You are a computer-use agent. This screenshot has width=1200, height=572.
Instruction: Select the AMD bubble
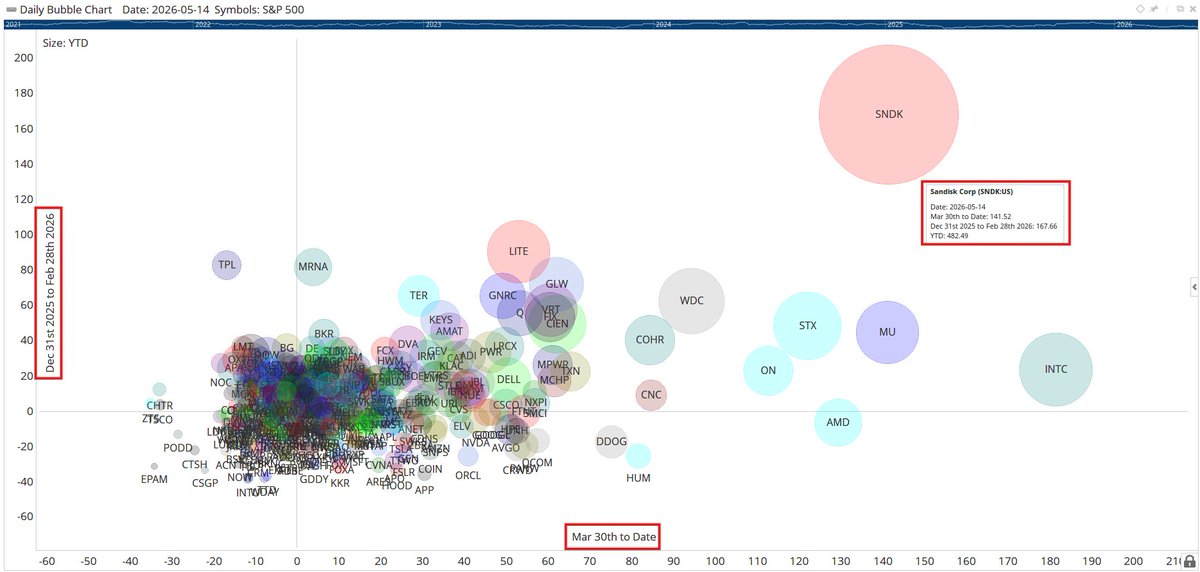tap(838, 422)
